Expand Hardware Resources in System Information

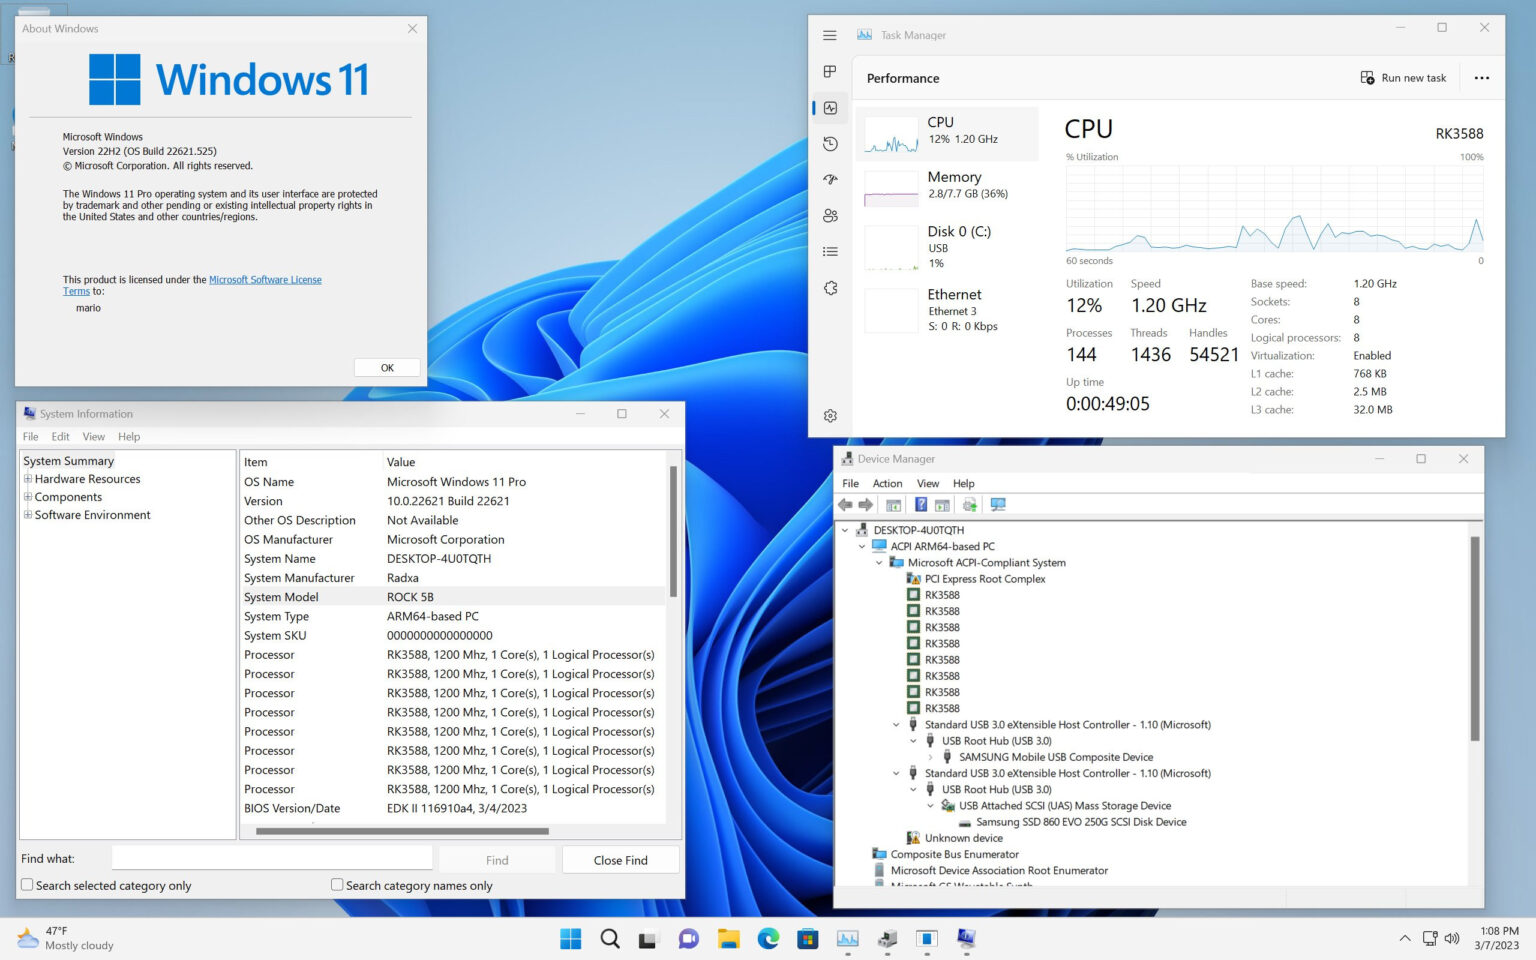pyautogui.click(x=27, y=478)
